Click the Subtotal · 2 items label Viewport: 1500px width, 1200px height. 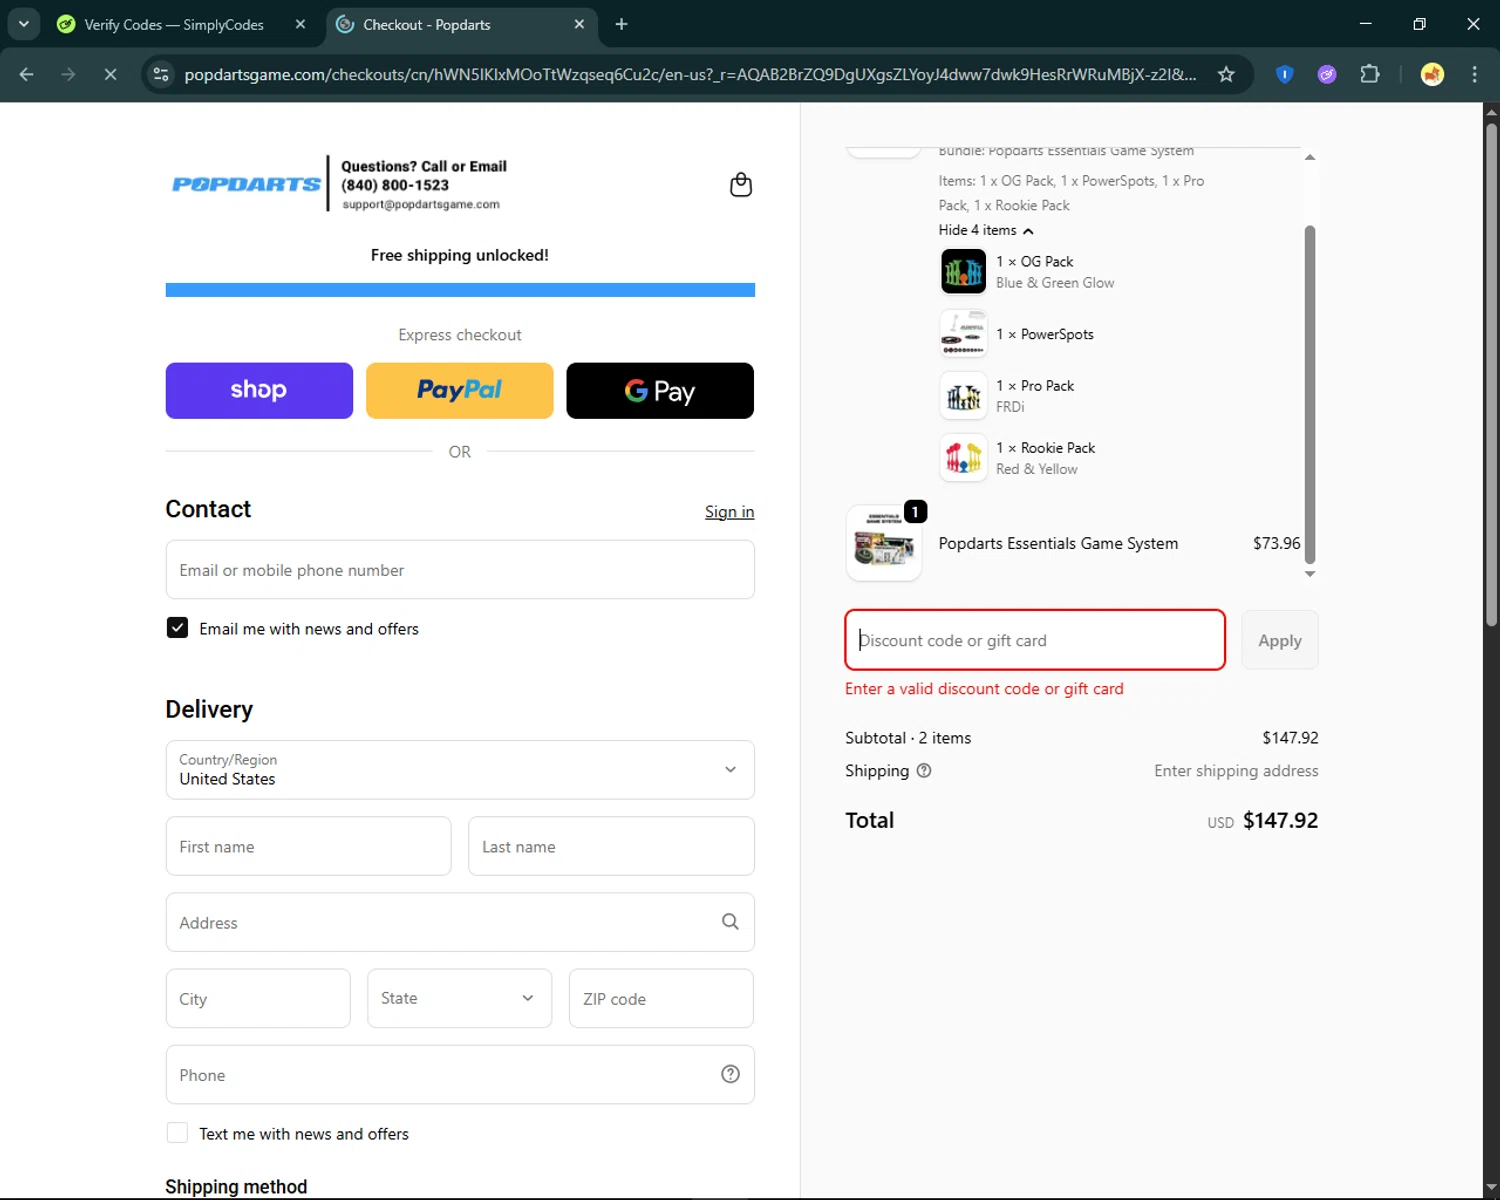[908, 738]
